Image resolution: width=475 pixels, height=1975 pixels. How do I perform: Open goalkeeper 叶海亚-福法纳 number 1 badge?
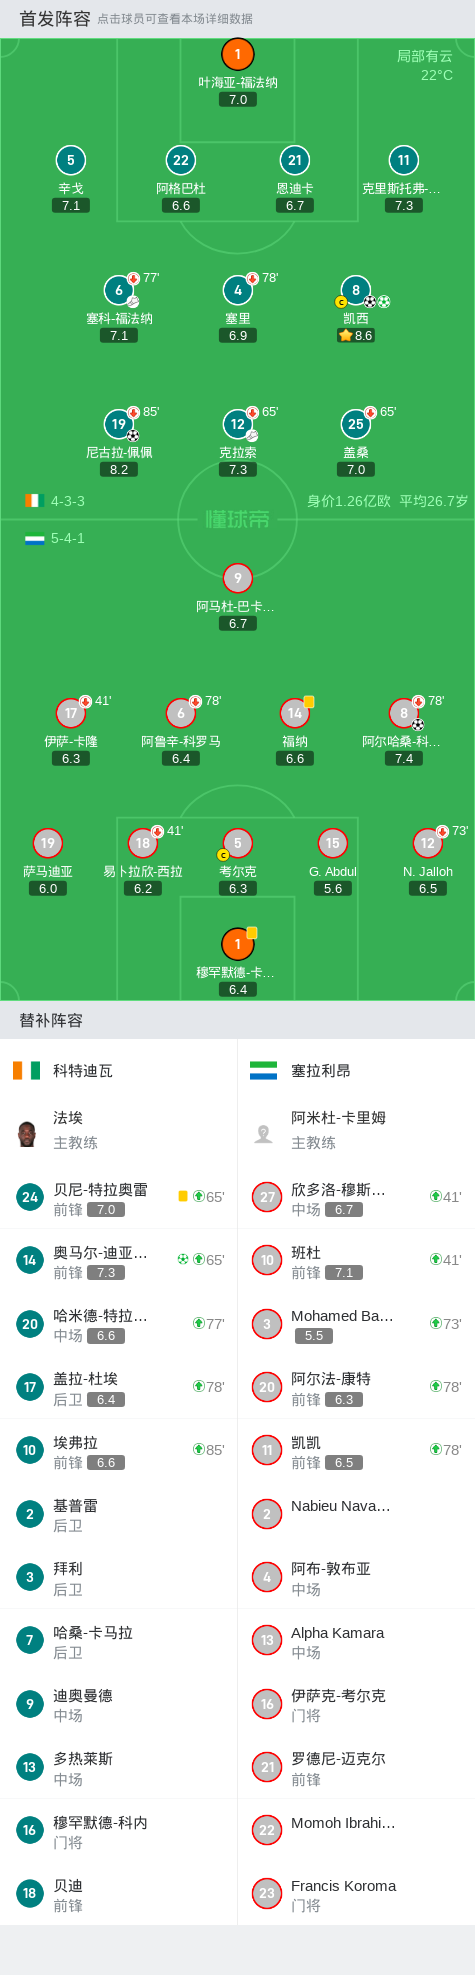click(x=238, y=54)
